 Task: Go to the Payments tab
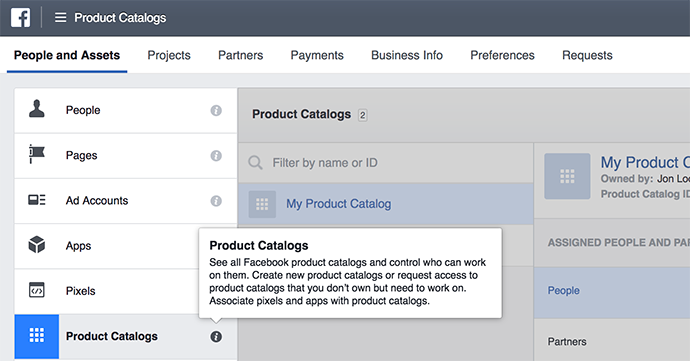point(317,55)
